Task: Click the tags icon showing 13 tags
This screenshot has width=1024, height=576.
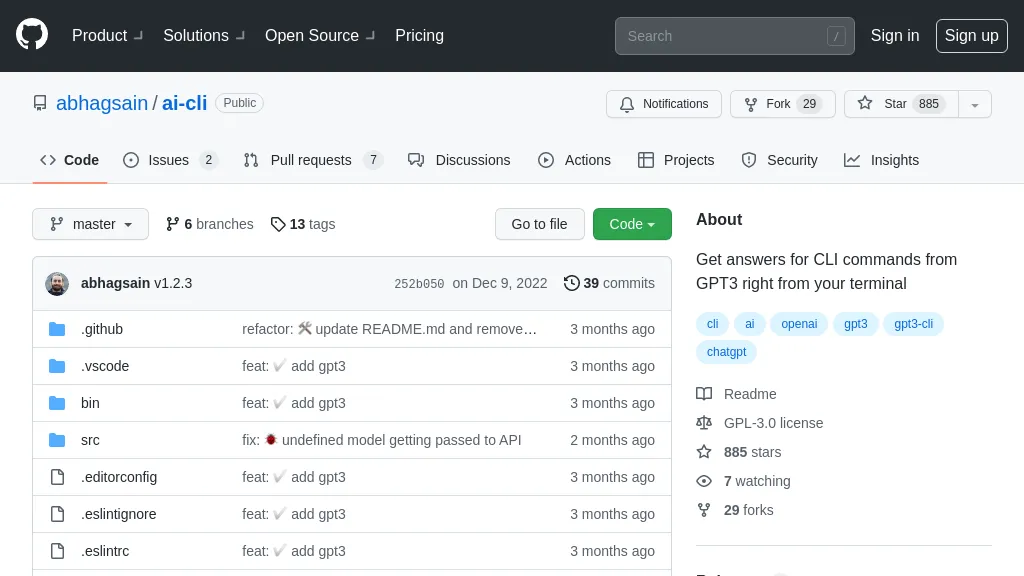Action: click(x=278, y=224)
